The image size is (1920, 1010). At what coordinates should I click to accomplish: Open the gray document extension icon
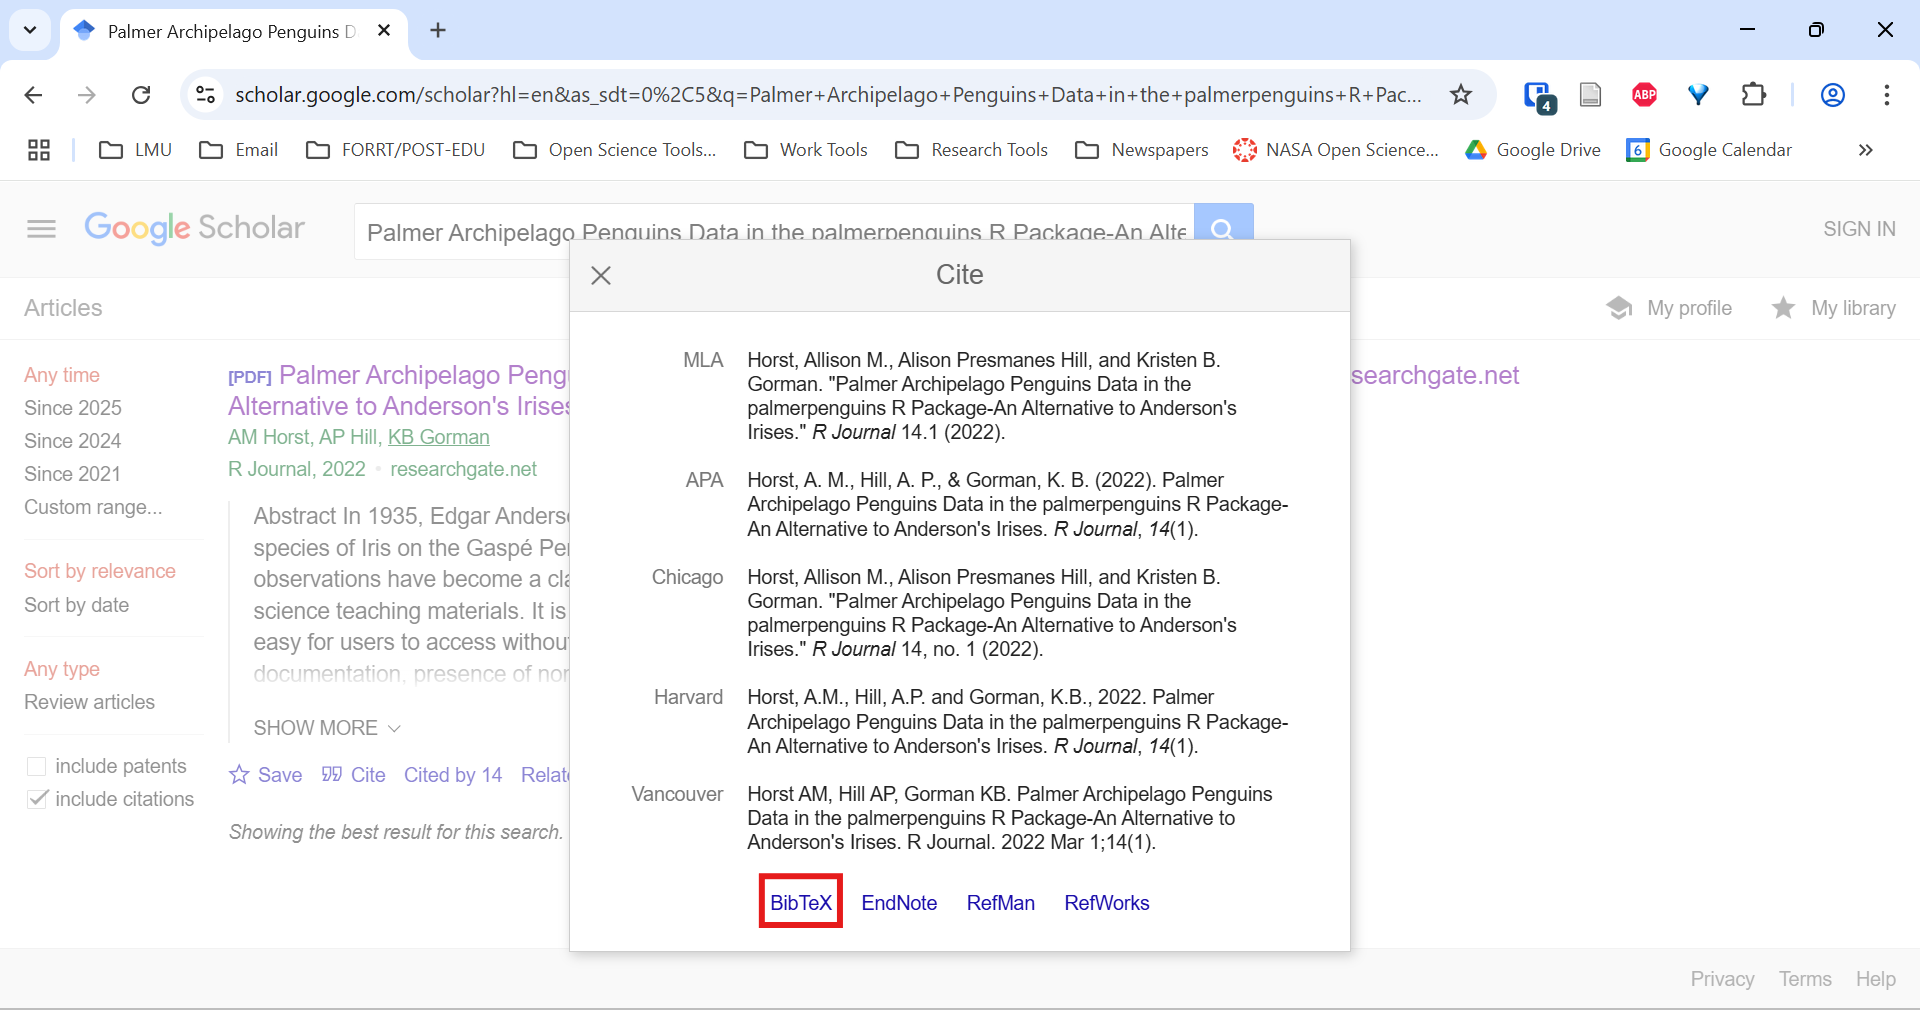point(1590,95)
